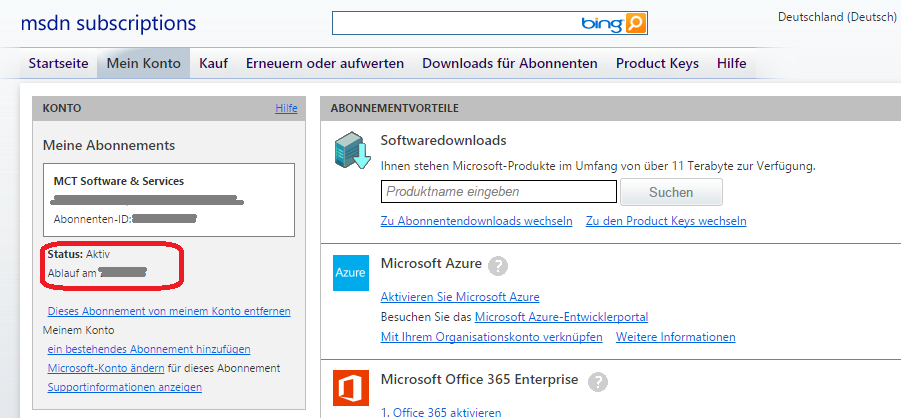
Task: Open help bubble next to Microsoft Azure
Action: click(498, 266)
